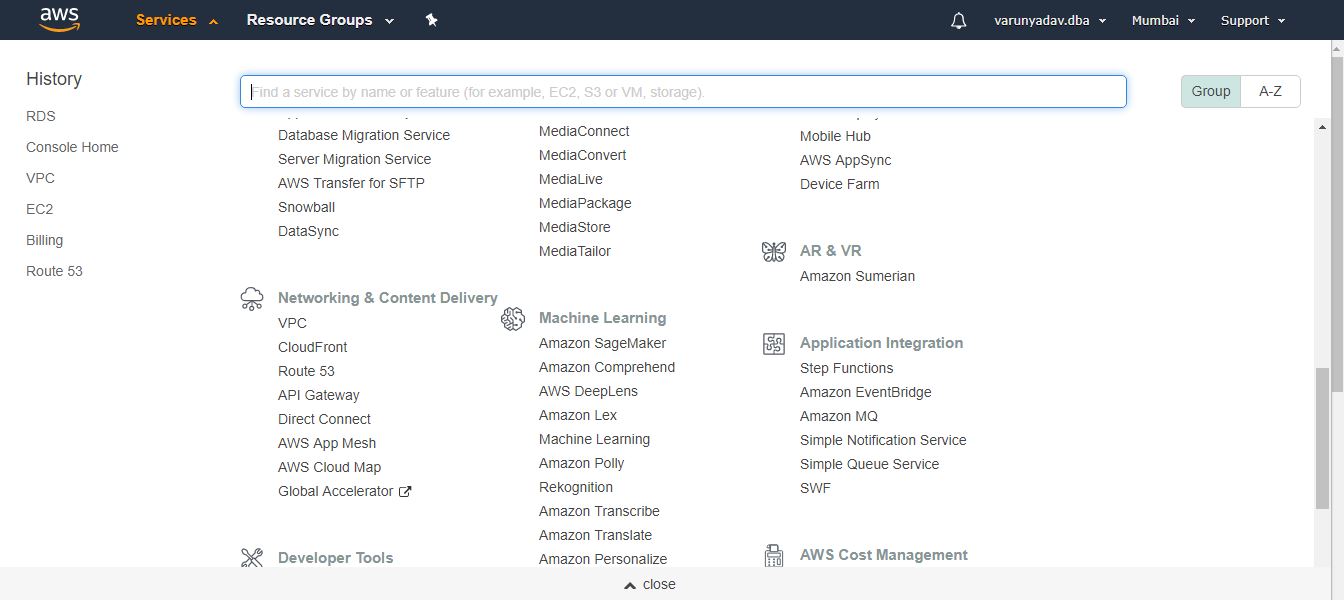This screenshot has height=600, width=1344.
Task: Open the Mumbai region selector
Action: tap(1162, 20)
